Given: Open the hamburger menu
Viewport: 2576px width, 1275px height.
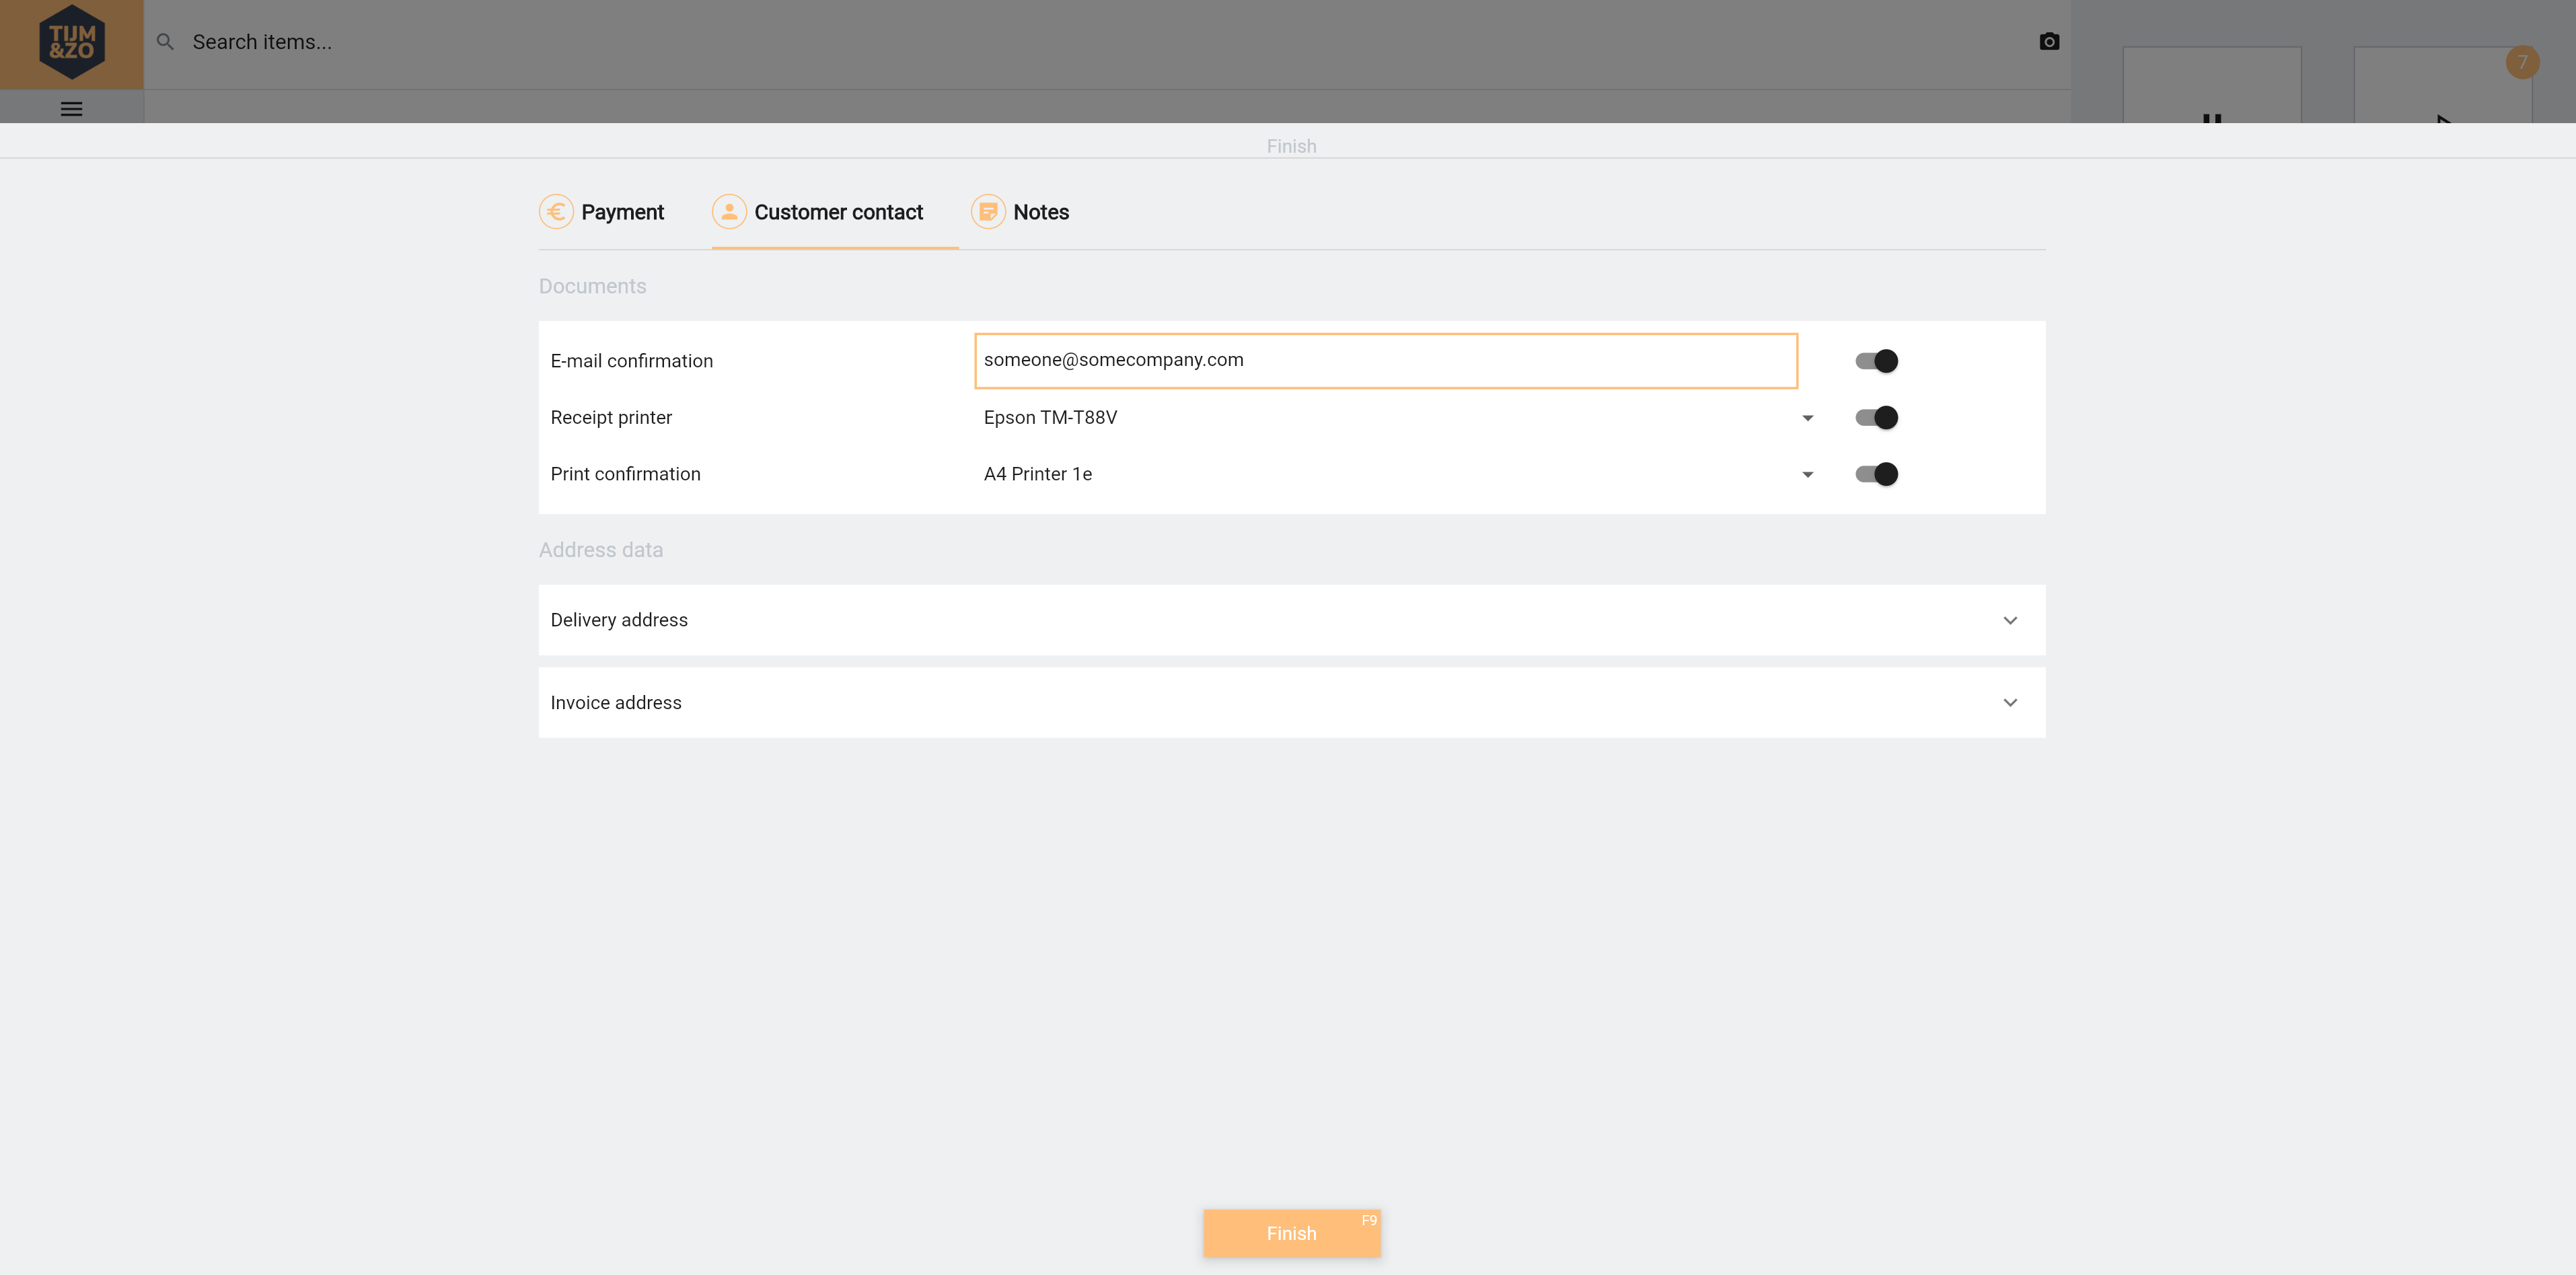Looking at the screenshot, I should coord(71,109).
